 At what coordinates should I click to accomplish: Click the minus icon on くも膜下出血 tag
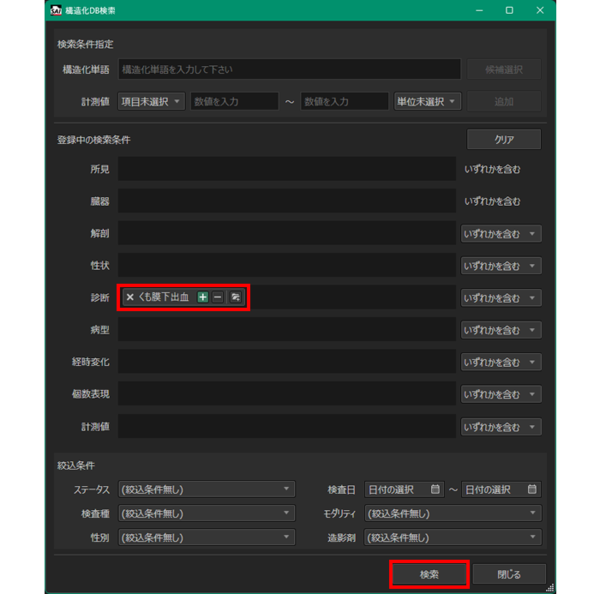tap(218, 297)
